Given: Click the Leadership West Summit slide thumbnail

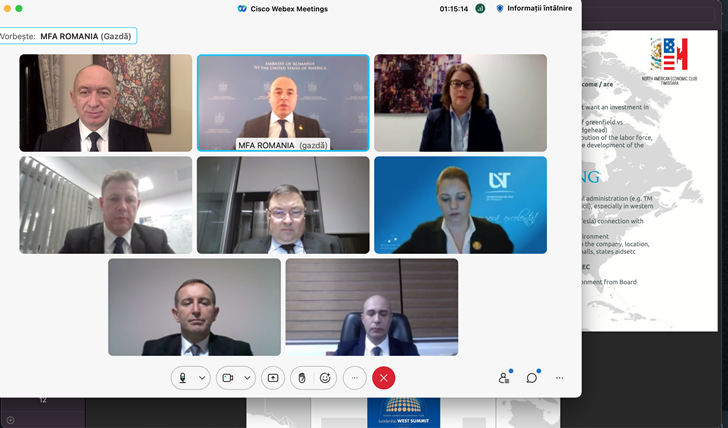Looking at the screenshot, I should pyautogui.click(x=403, y=413).
